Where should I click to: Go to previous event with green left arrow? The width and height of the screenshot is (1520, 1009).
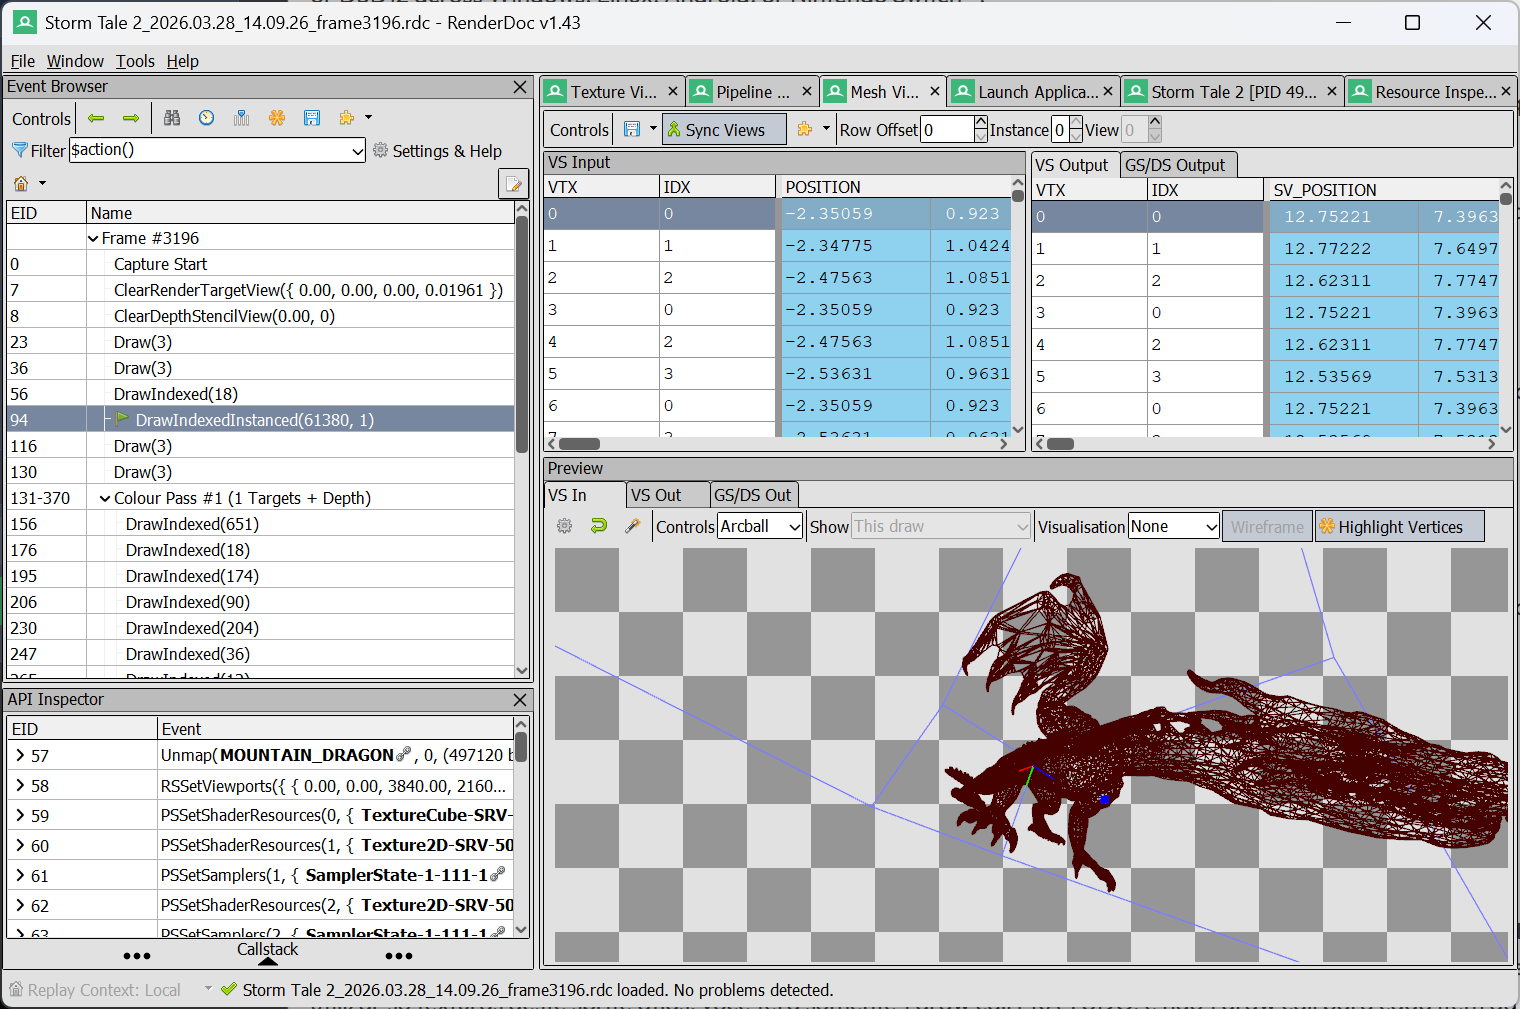point(96,118)
